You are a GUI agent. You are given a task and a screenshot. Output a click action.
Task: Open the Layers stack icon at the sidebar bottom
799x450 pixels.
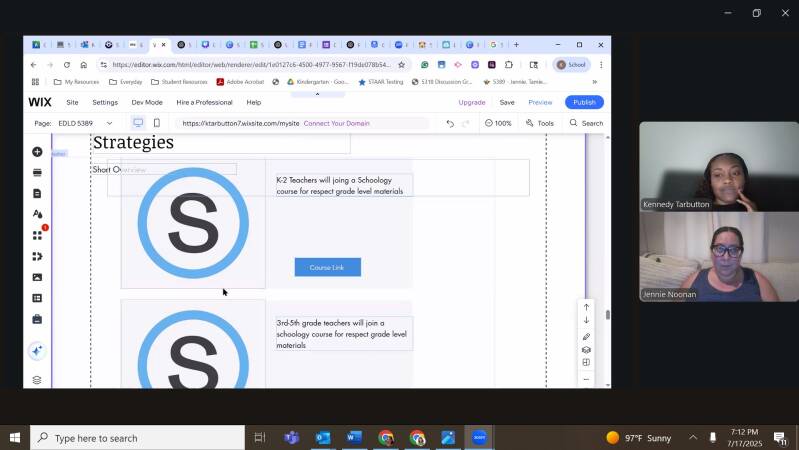coord(37,380)
